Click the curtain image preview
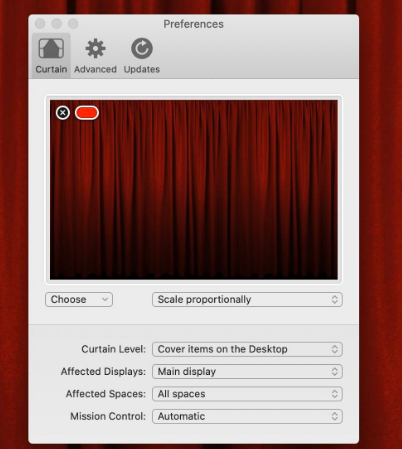The image size is (402, 449). [x=194, y=189]
